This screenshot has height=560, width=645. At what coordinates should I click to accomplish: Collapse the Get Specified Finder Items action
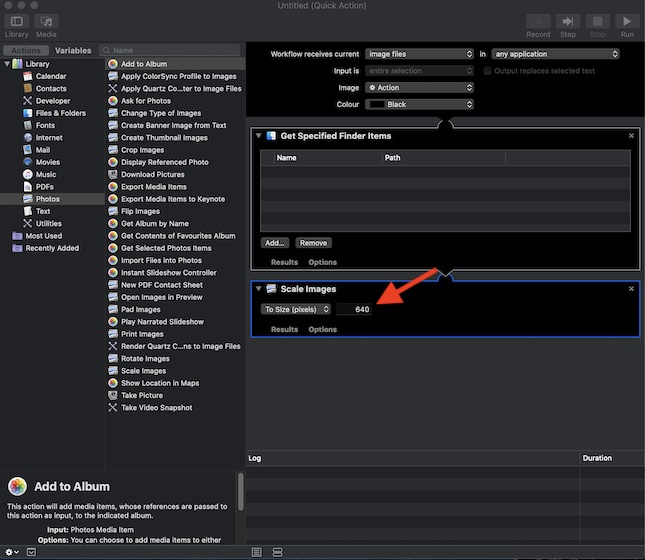[x=258, y=136]
